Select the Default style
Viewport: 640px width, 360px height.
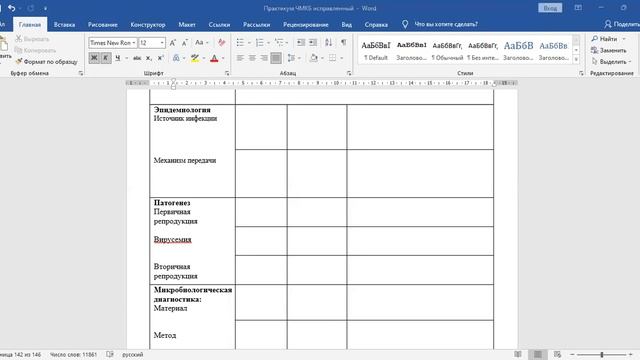click(x=376, y=50)
